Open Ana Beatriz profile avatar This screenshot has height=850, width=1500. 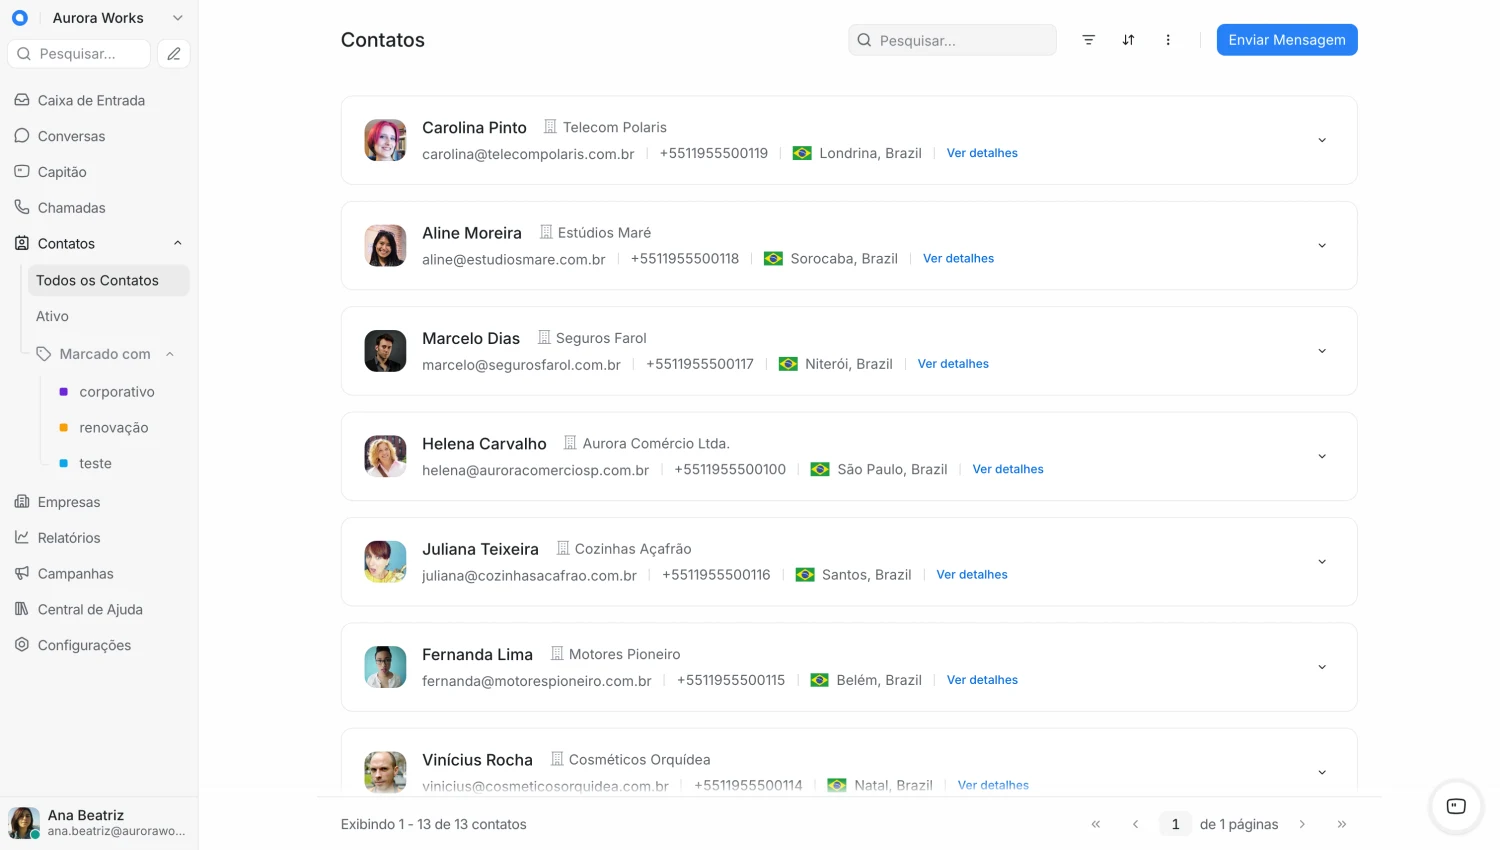[x=24, y=823]
